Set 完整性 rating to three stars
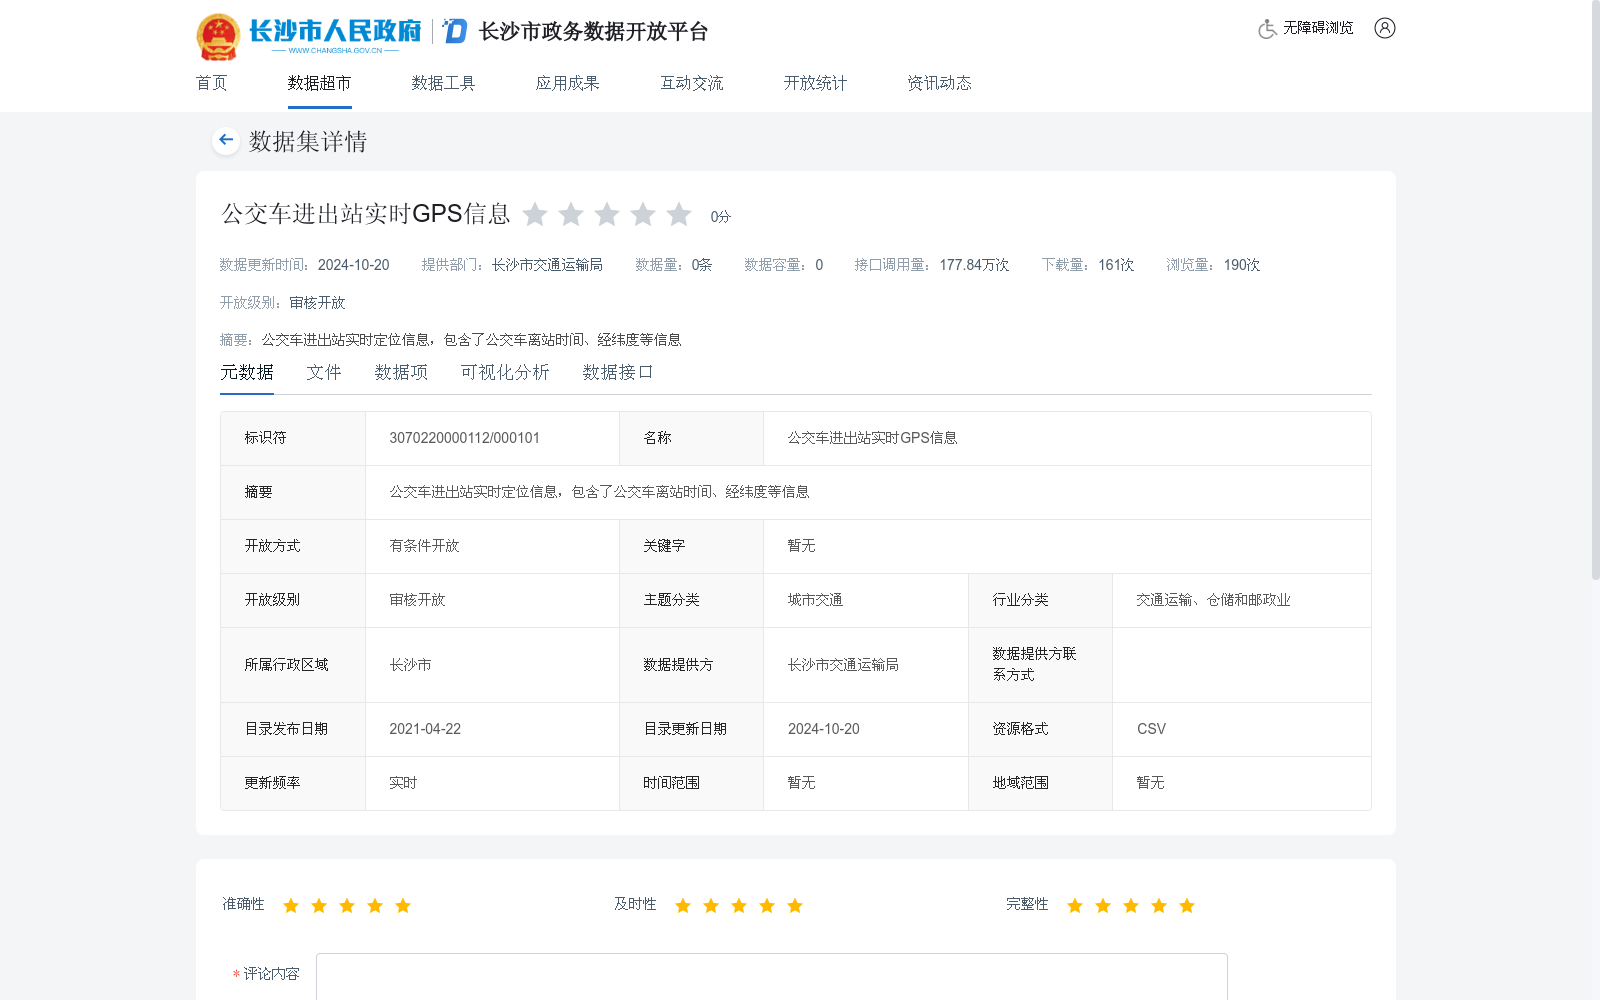Screen dimensions: 1600x1000 pyautogui.click(x=1131, y=905)
